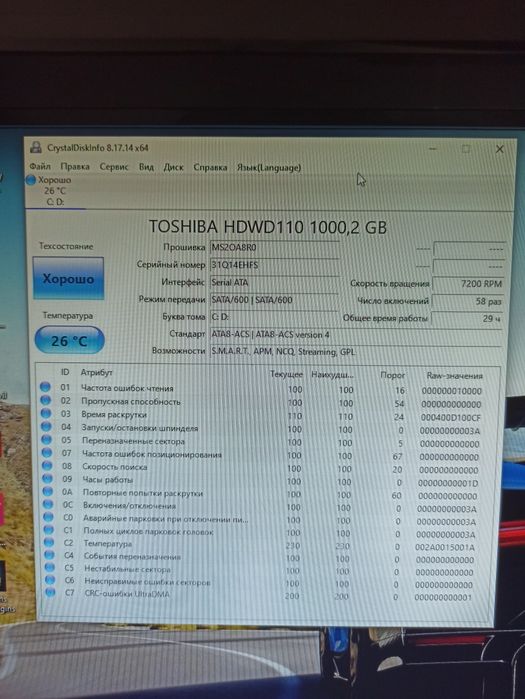Screen dimensions: 525x699
Task: Click raw value 000400D100CF
Action: tap(451, 418)
